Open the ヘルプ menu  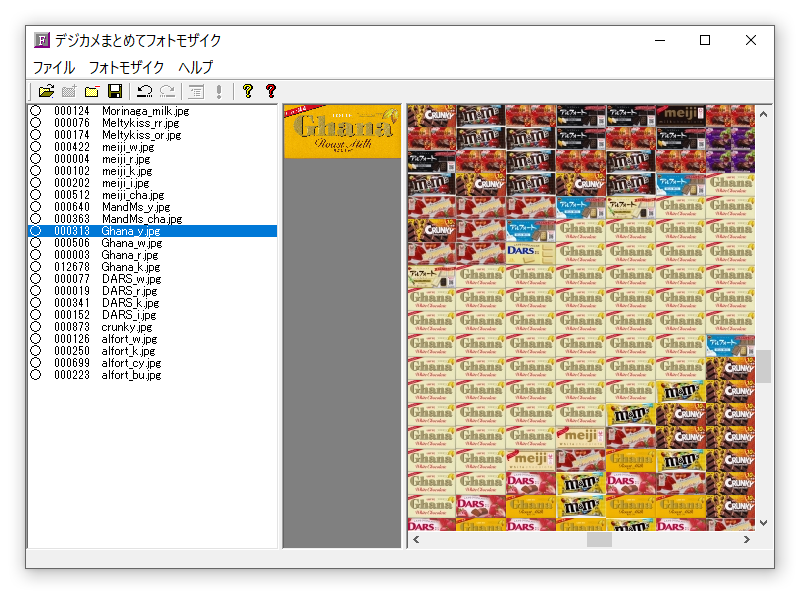(196, 67)
